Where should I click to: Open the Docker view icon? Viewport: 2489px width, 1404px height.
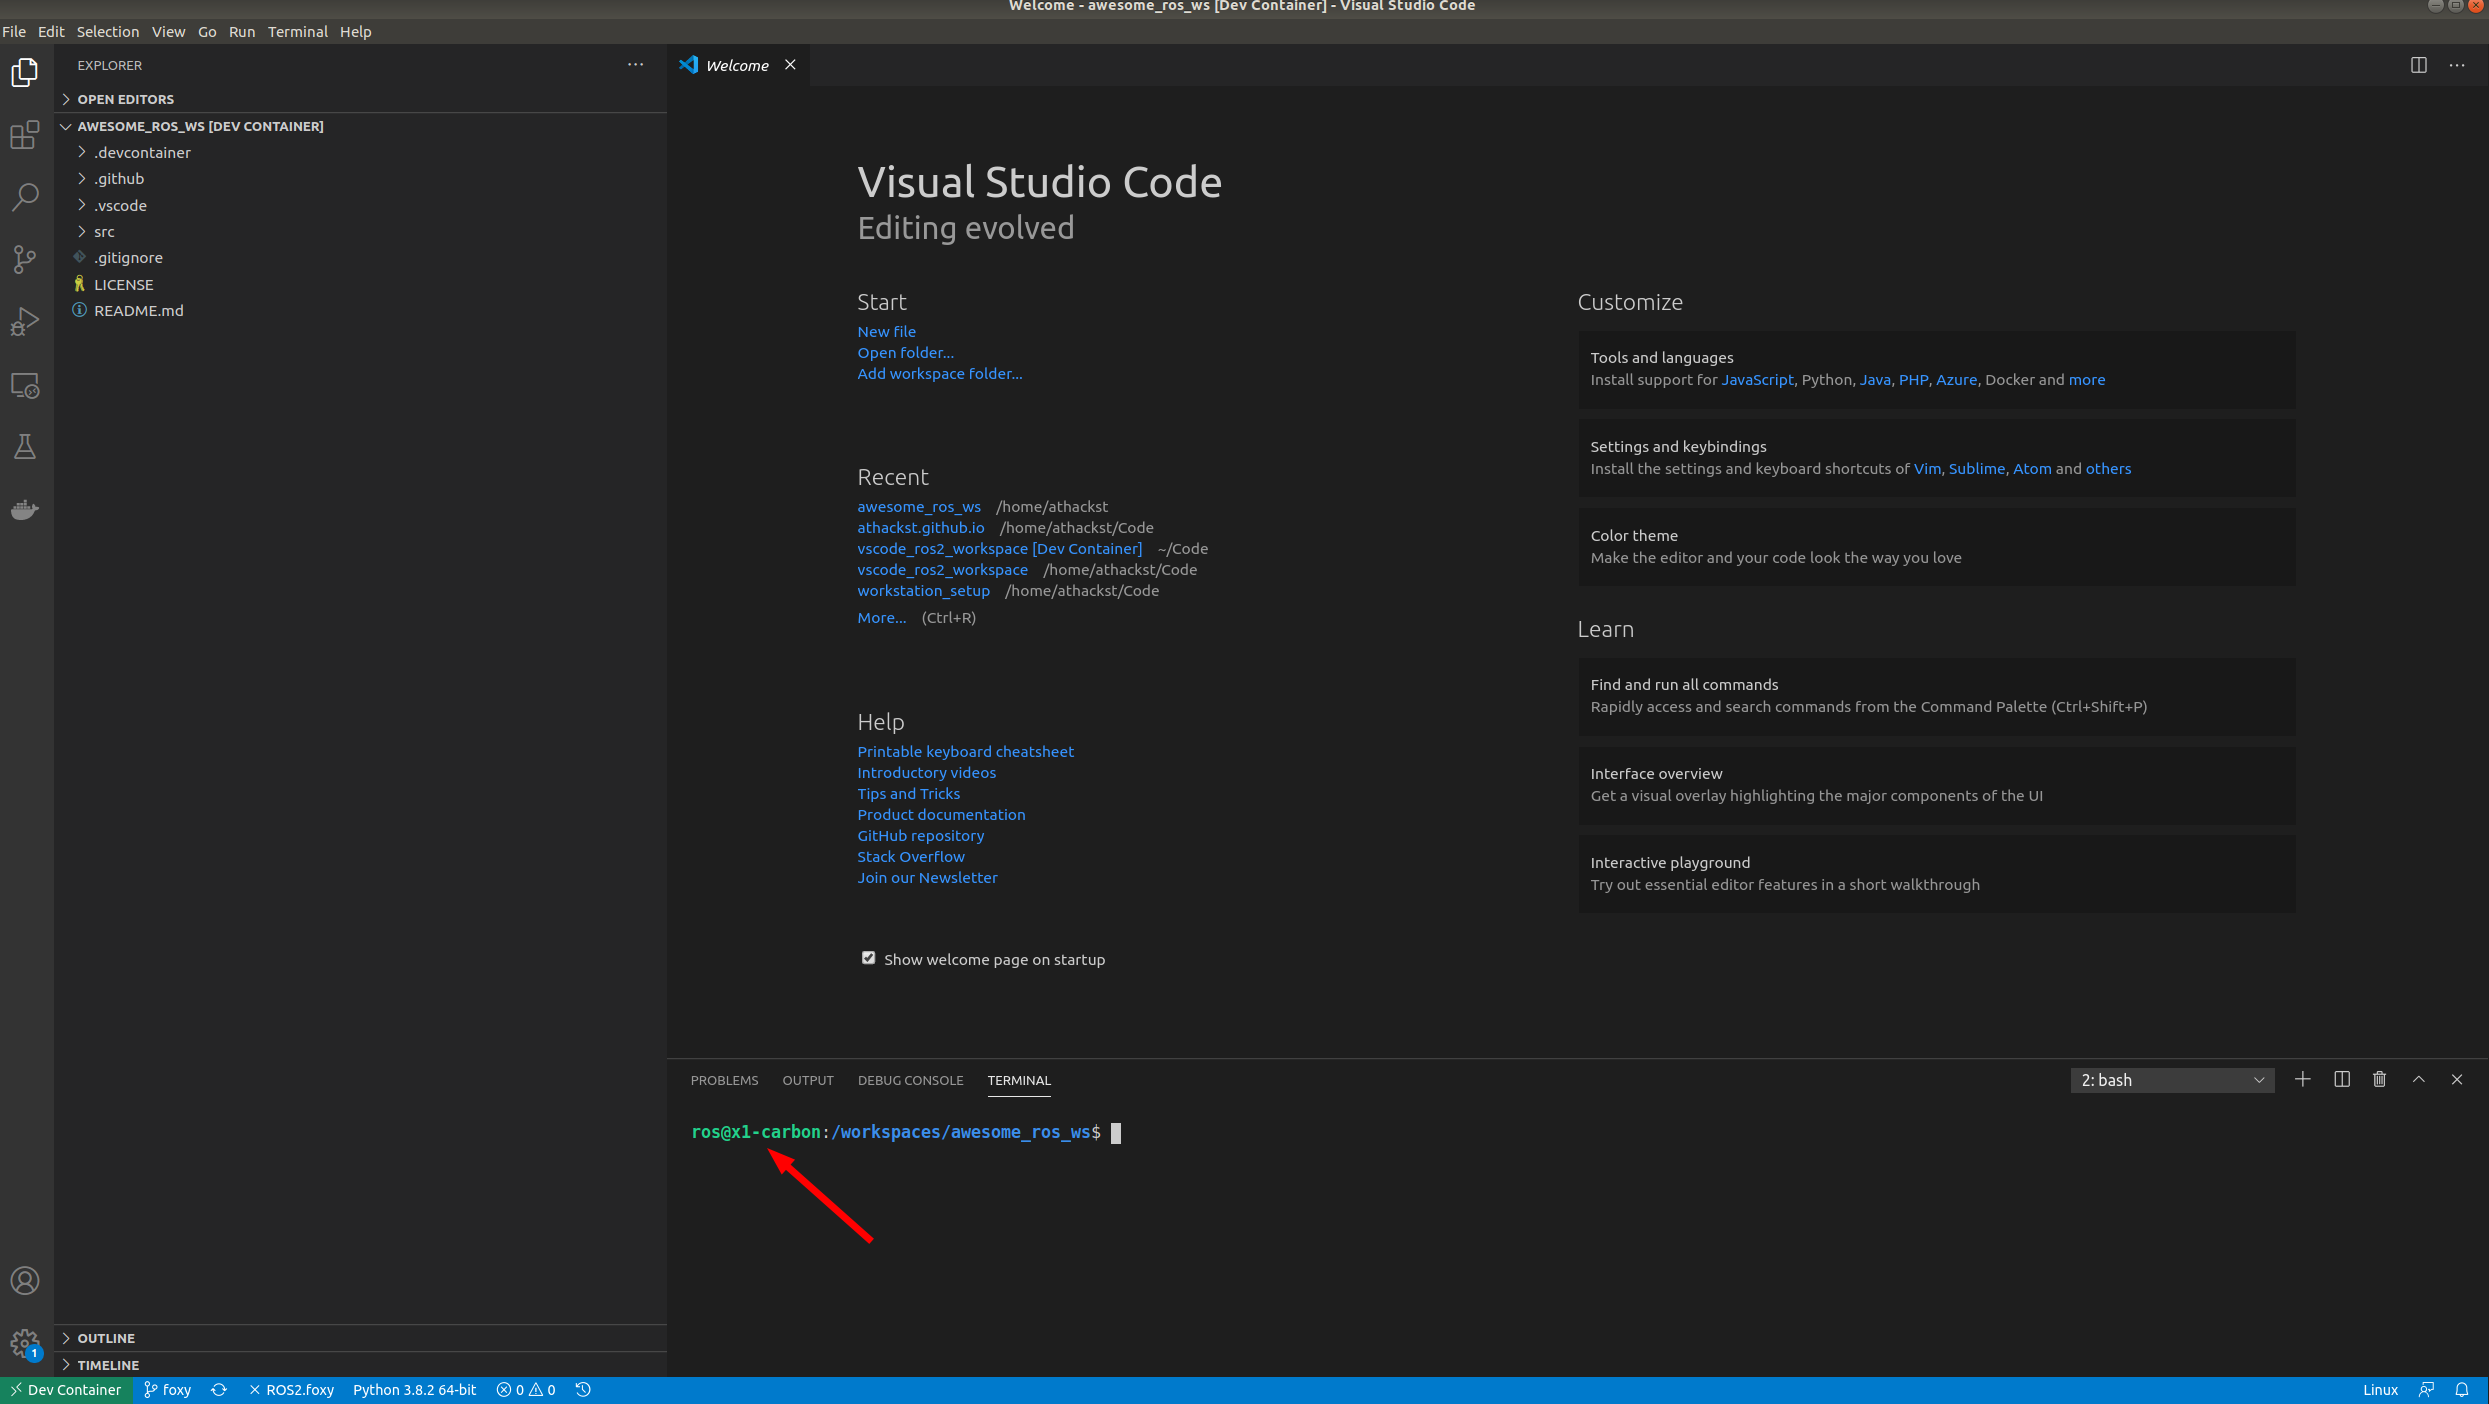click(25, 510)
